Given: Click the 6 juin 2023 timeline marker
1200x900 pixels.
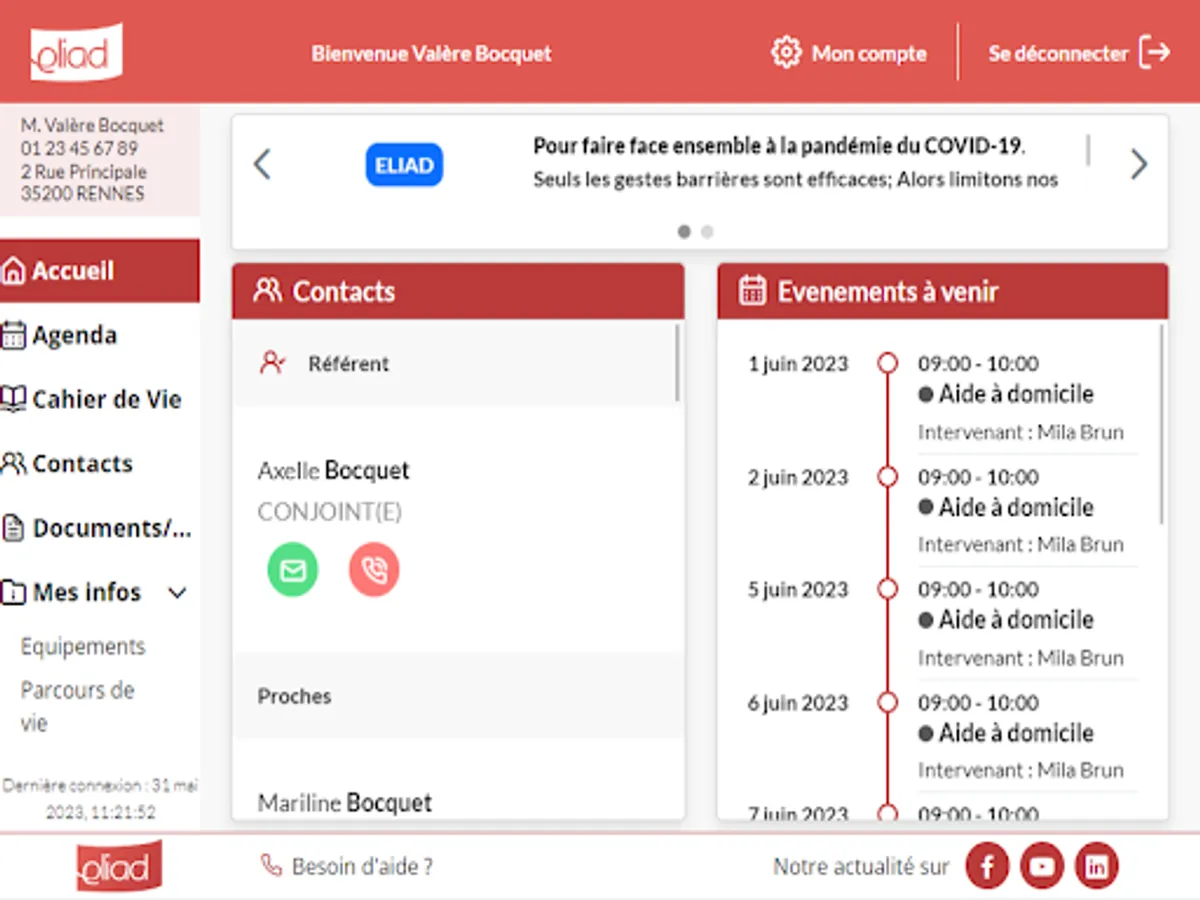Looking at the screenshot, I should [887, 703].
